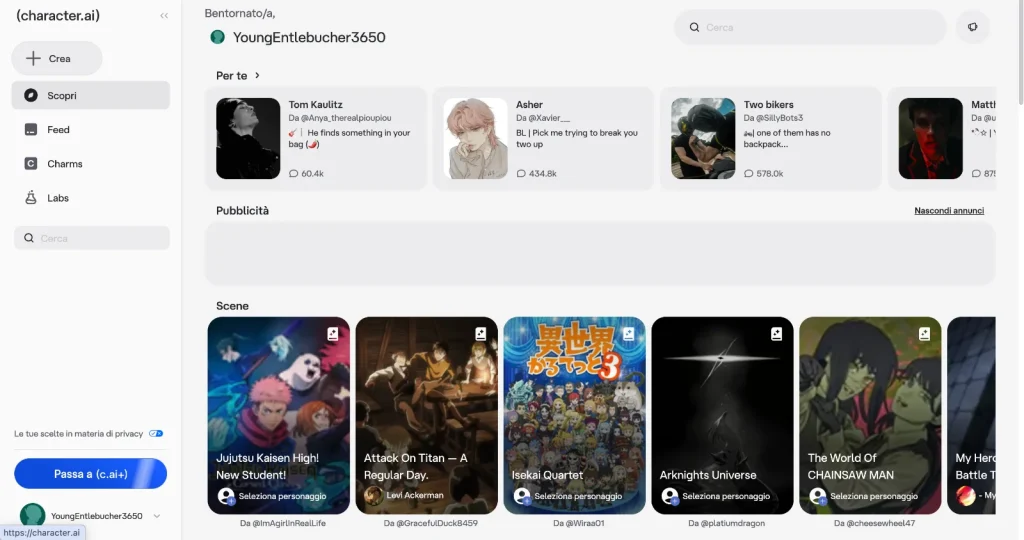The height and width of the screenshot is (540, 1024).
Task: Focus the top Cerca search bar
Action: coord(810,27)
